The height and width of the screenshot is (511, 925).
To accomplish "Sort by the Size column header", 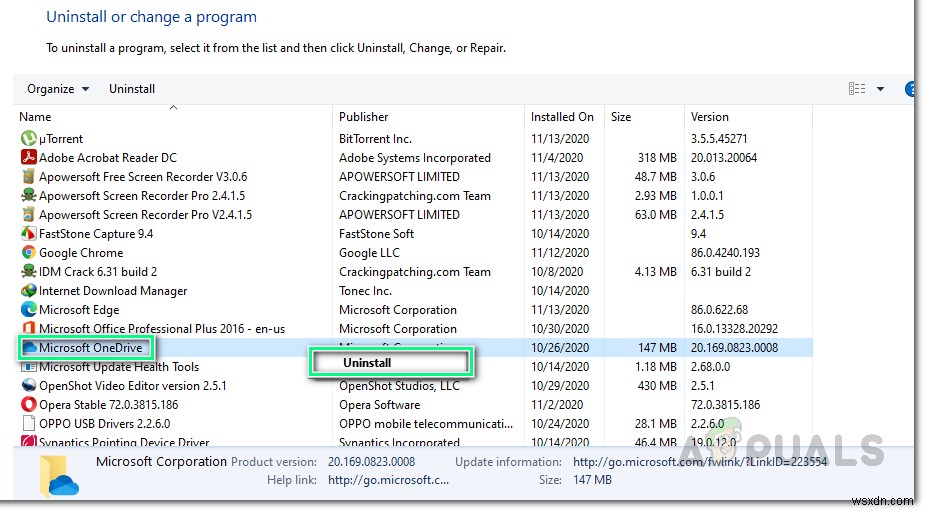I will coord(621,117).
